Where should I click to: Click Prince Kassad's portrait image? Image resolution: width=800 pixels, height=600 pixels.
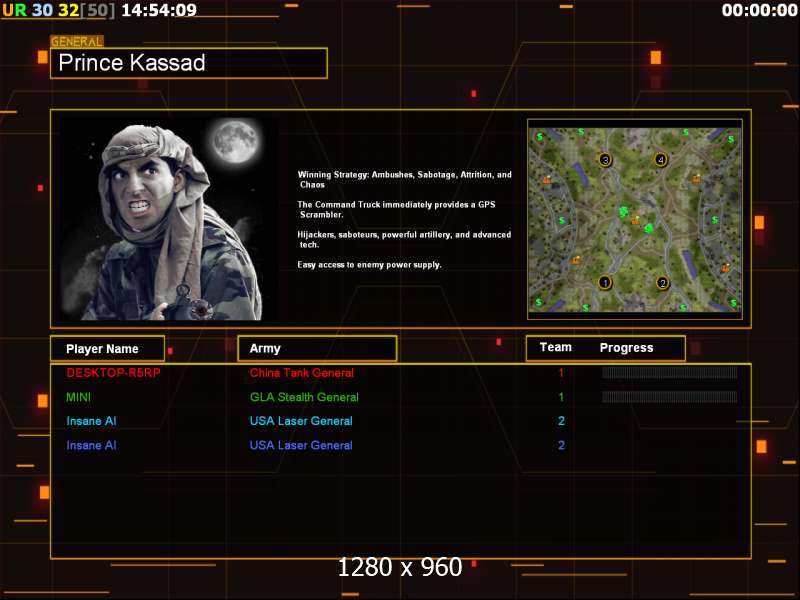coord(169,219)
